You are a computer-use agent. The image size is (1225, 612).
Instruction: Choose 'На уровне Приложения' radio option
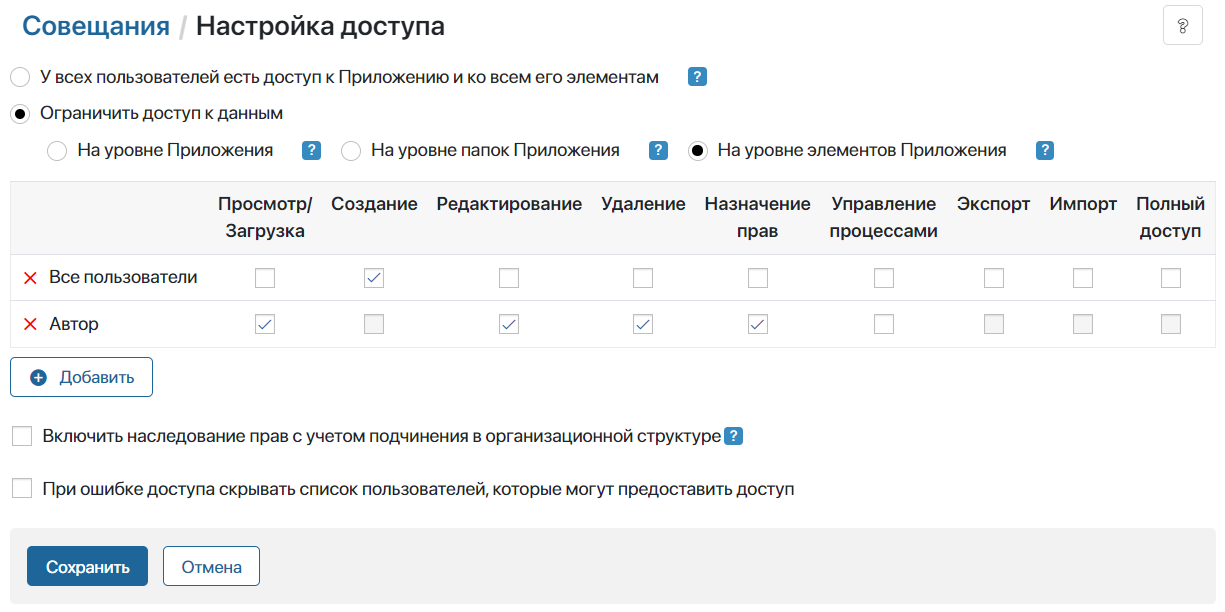[x=58, y=151]
